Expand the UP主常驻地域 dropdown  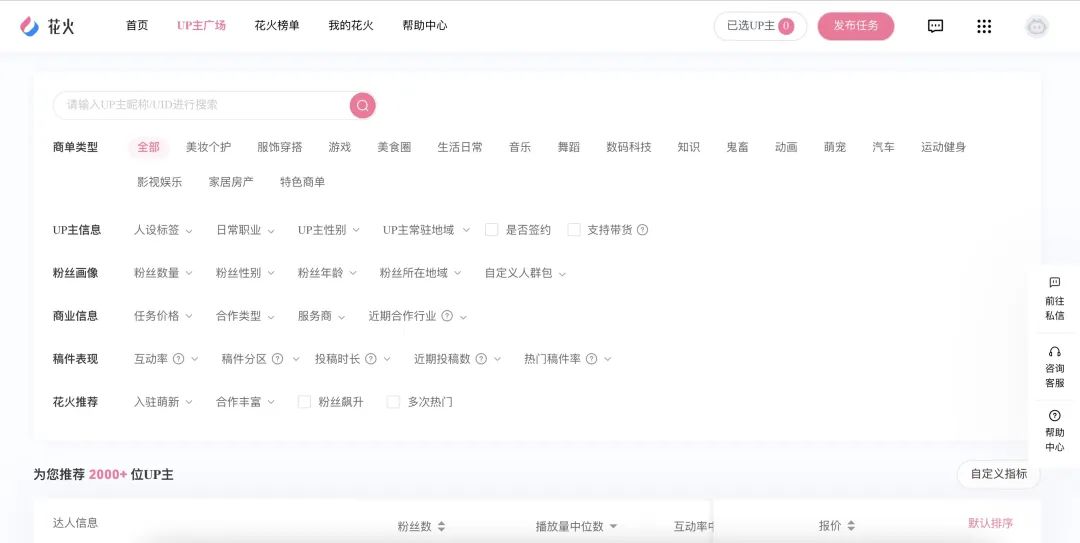point(426,230)
